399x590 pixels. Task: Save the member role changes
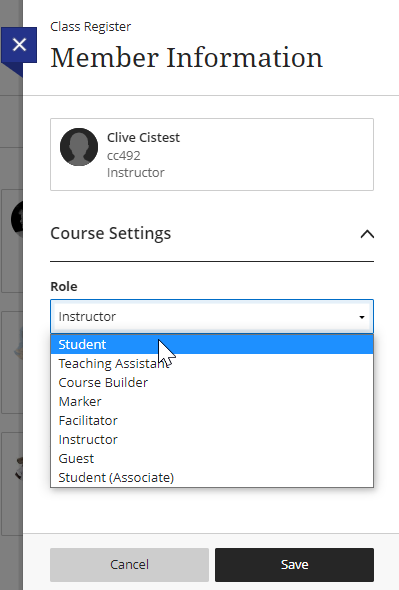tap(294, 565)
